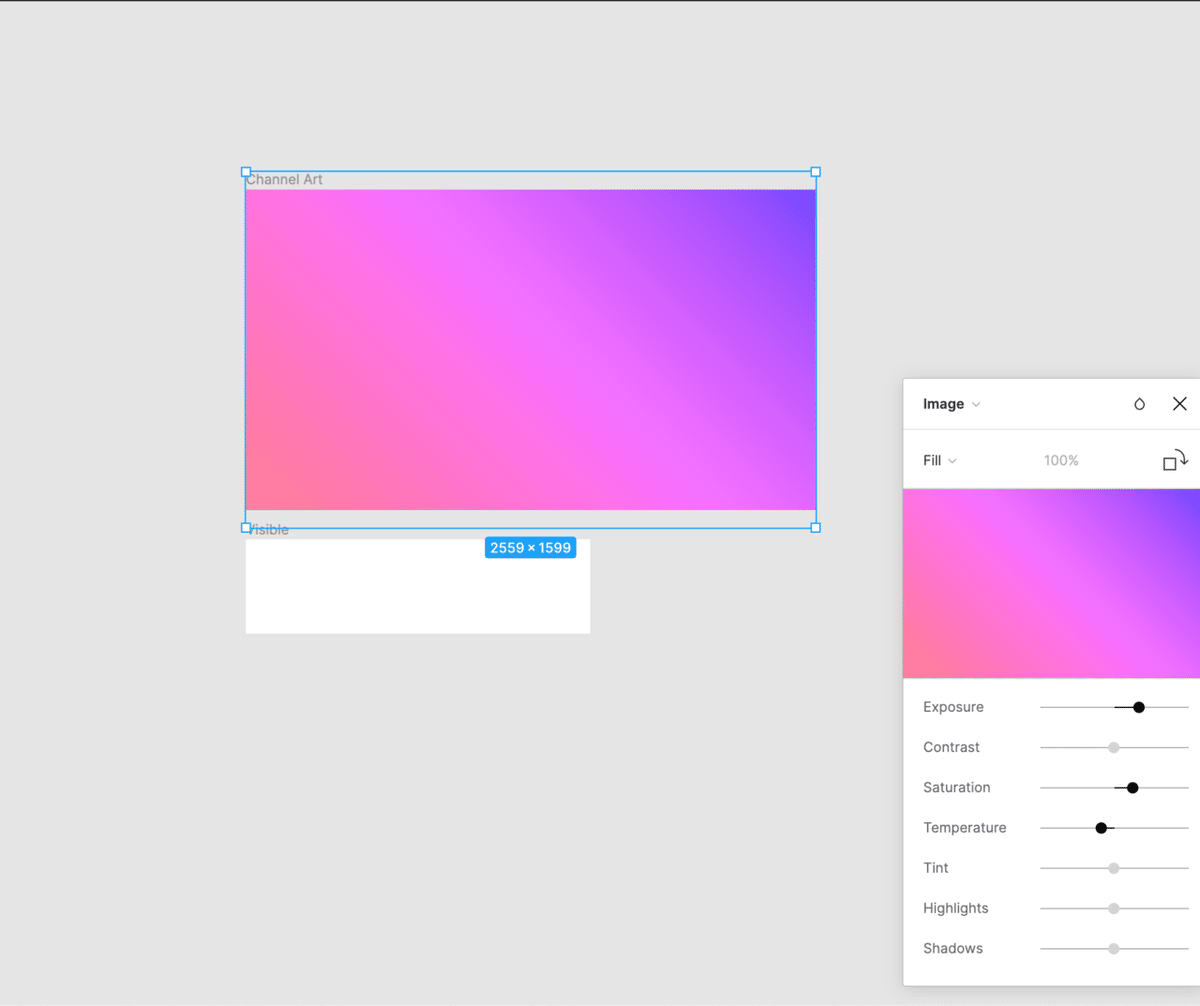Click the gradient image preview in panel
The height and width of the screenshot is (1006, 1200).
[x=1051, y=583]
